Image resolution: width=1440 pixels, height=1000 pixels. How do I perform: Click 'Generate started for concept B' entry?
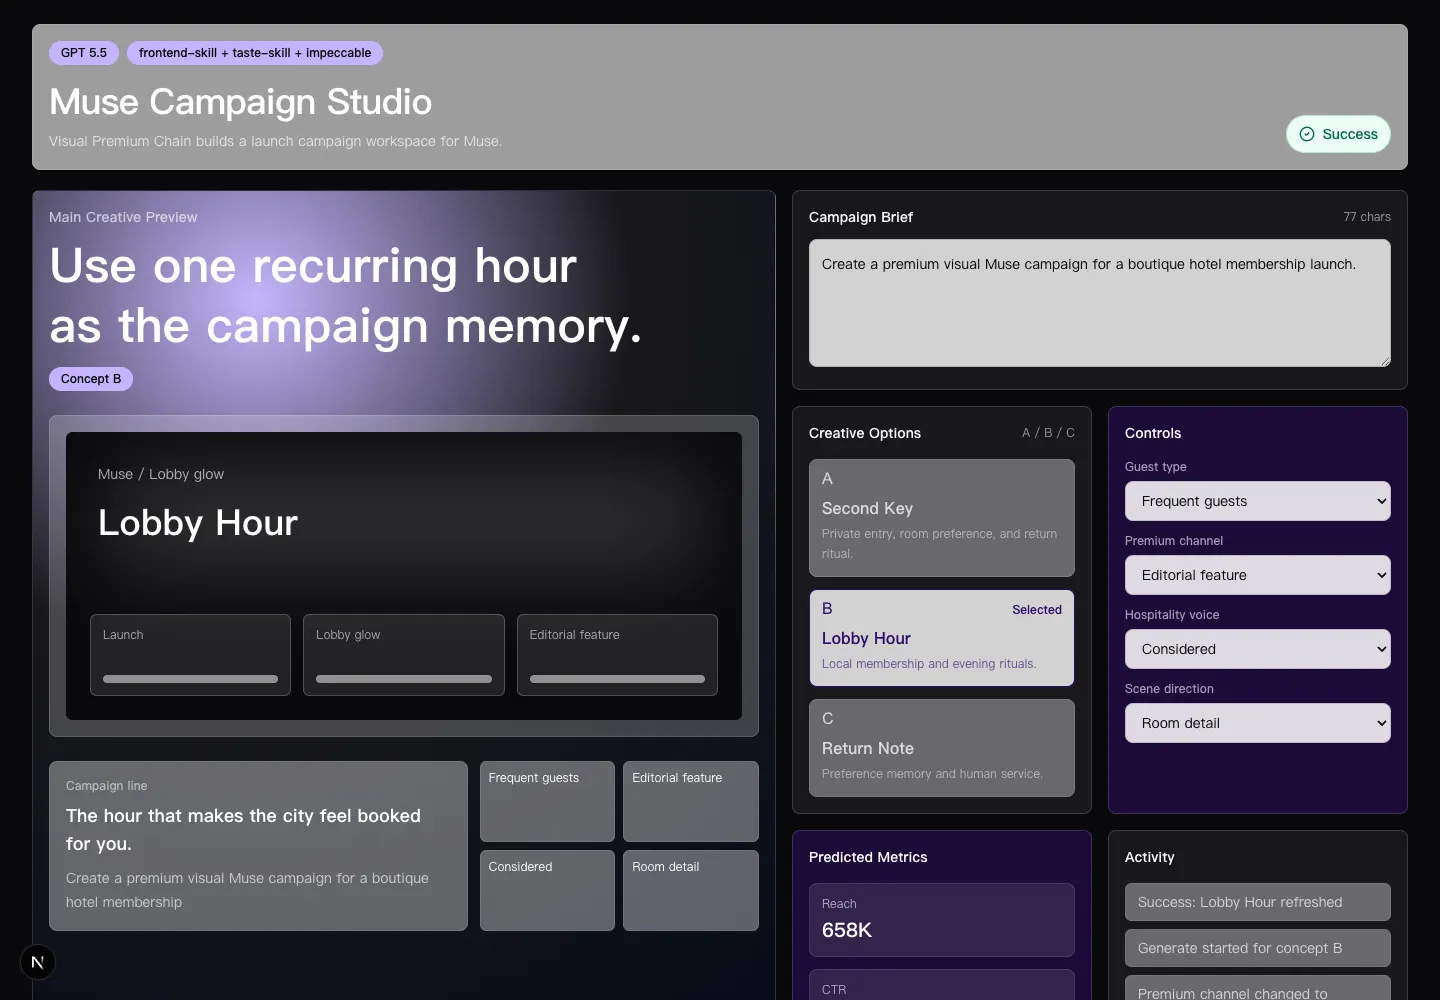tap(1258, 948)
